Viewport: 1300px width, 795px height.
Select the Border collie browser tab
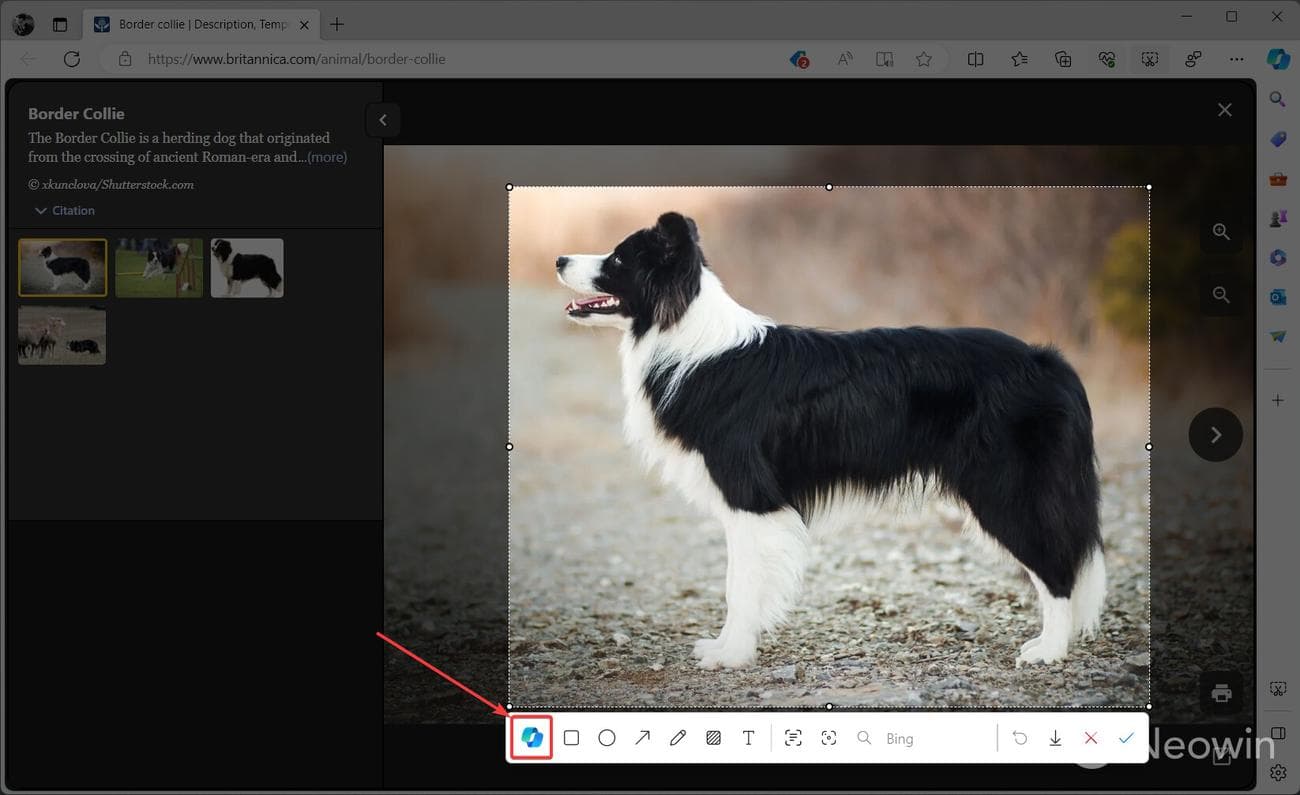click(x=200, y=24)
